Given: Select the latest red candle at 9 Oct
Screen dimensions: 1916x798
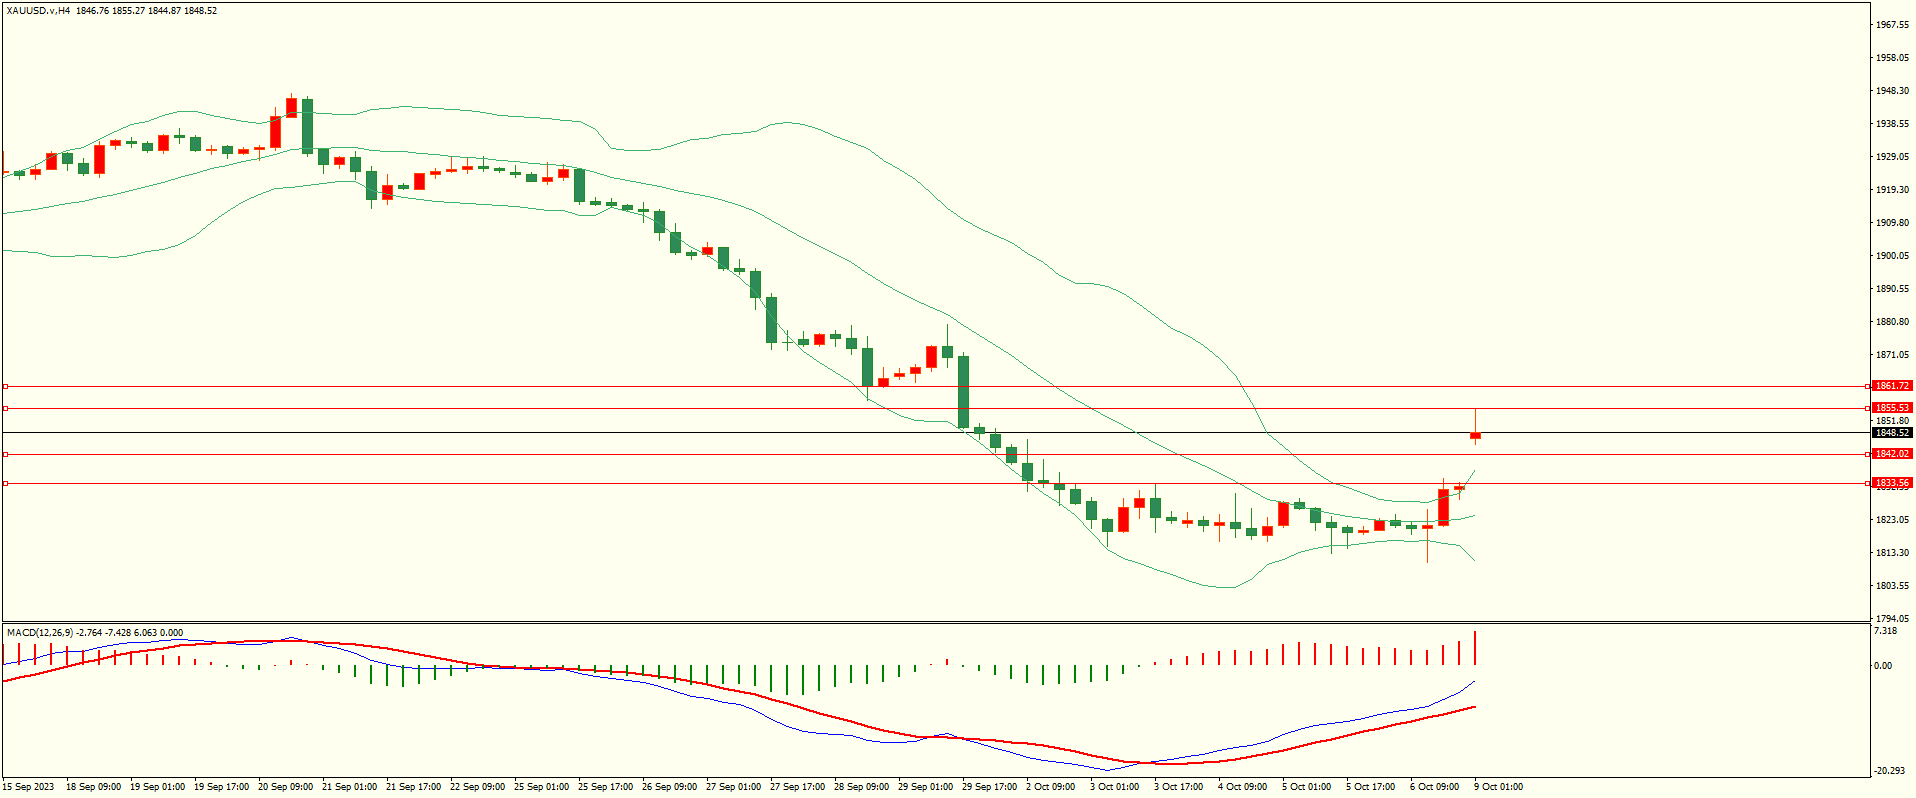Looking at the screenshot, I should pos(1475,435).
